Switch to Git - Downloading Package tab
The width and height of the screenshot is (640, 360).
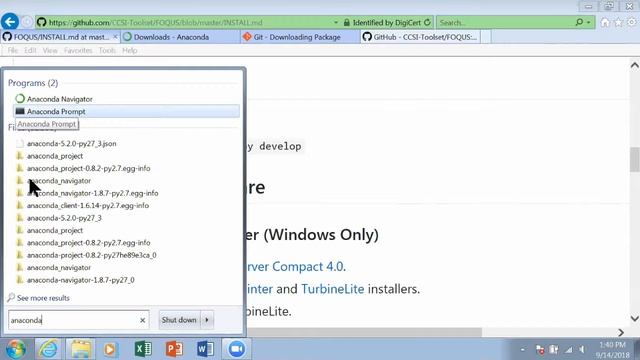300,37
